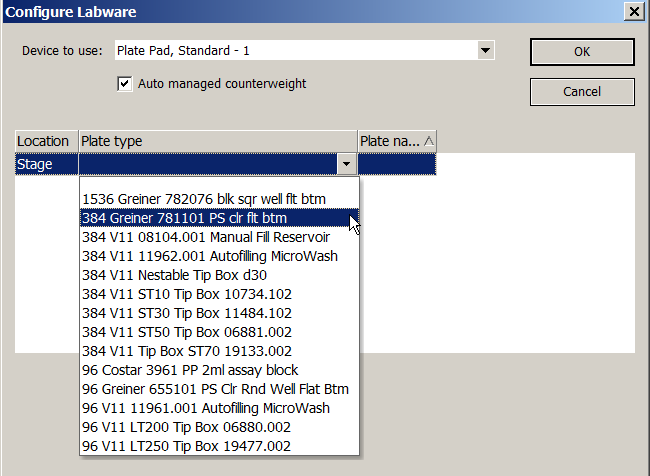This screenshot has height=476, width=650.
Task: Select 384 V11 Nestable Tip Box d30
Action: pos(175,275)
